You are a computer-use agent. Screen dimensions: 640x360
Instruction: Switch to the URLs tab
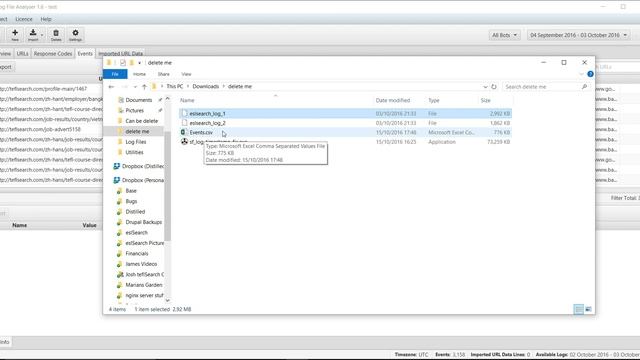22,53
